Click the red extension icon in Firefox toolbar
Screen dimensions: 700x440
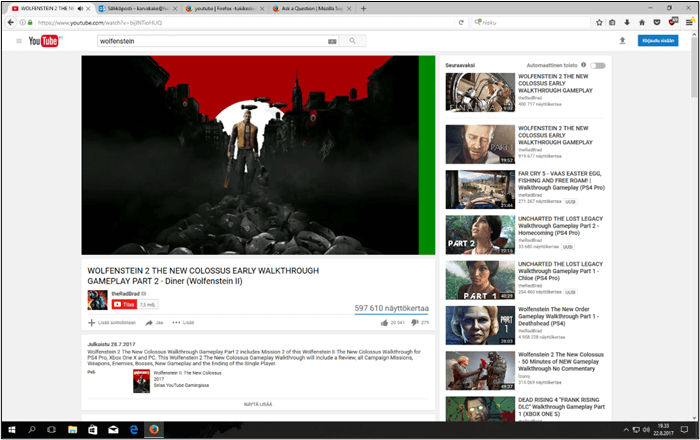point(673,21)
